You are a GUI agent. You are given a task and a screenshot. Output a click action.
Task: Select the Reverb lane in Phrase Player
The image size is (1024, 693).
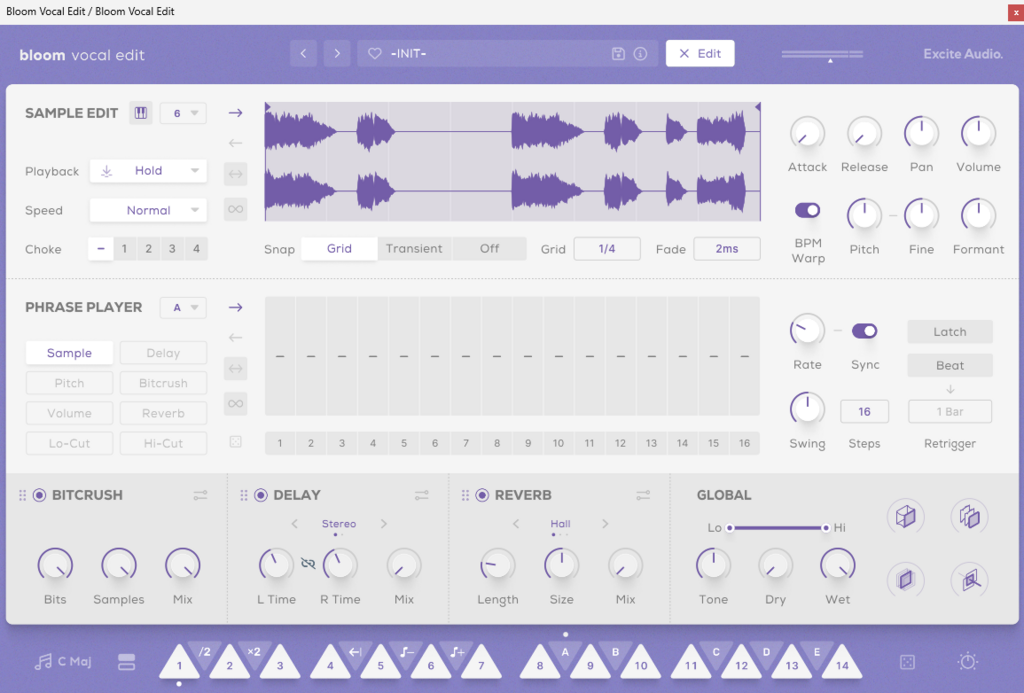click(x=163, y=413)
